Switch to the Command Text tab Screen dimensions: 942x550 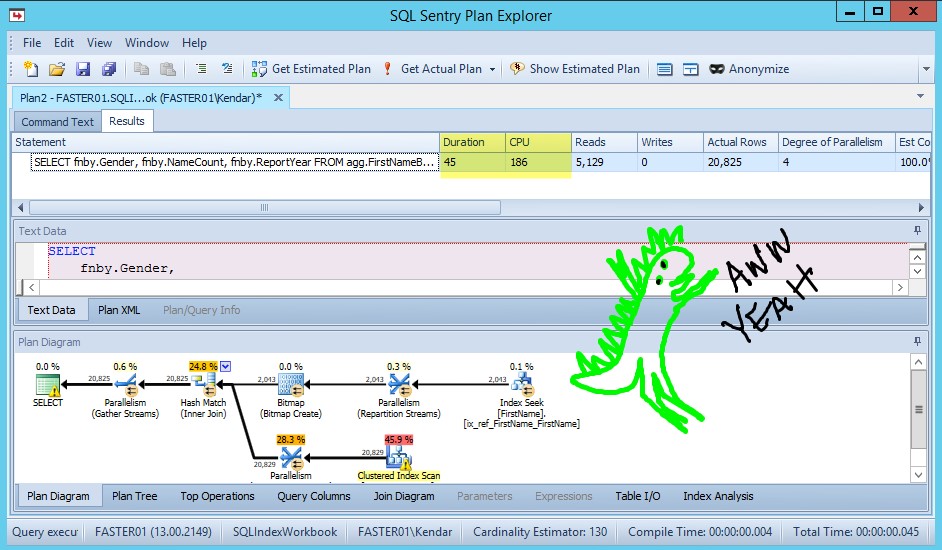click(x=58, y=122)
